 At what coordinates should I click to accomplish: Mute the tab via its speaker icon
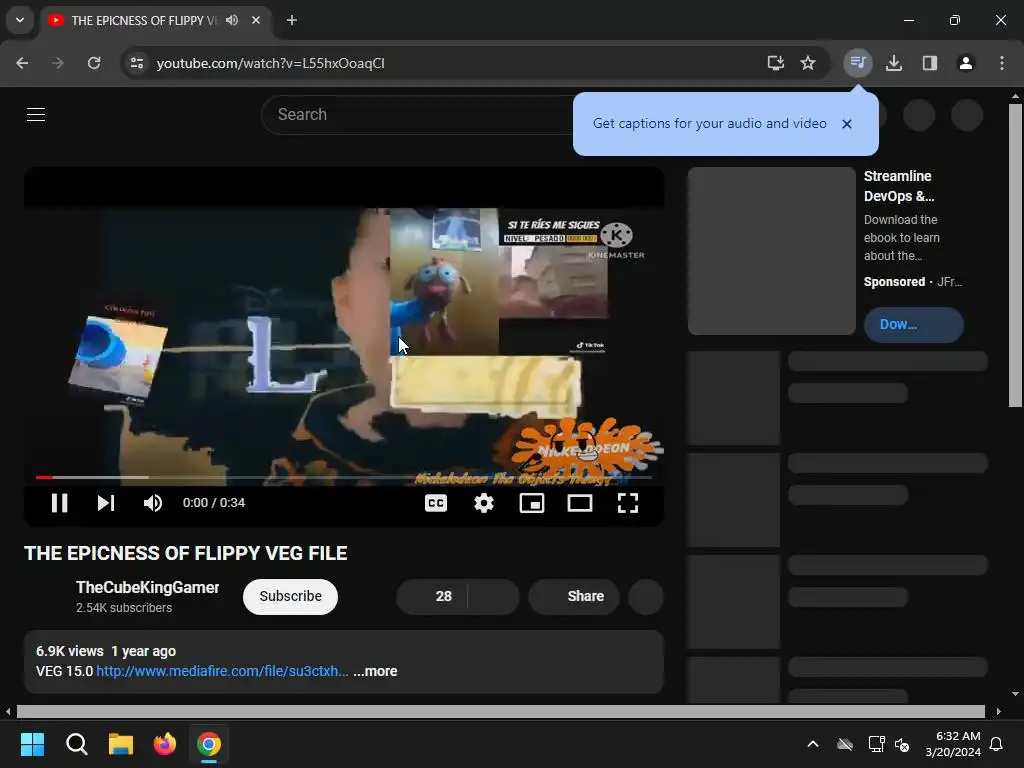pos(232,20)
